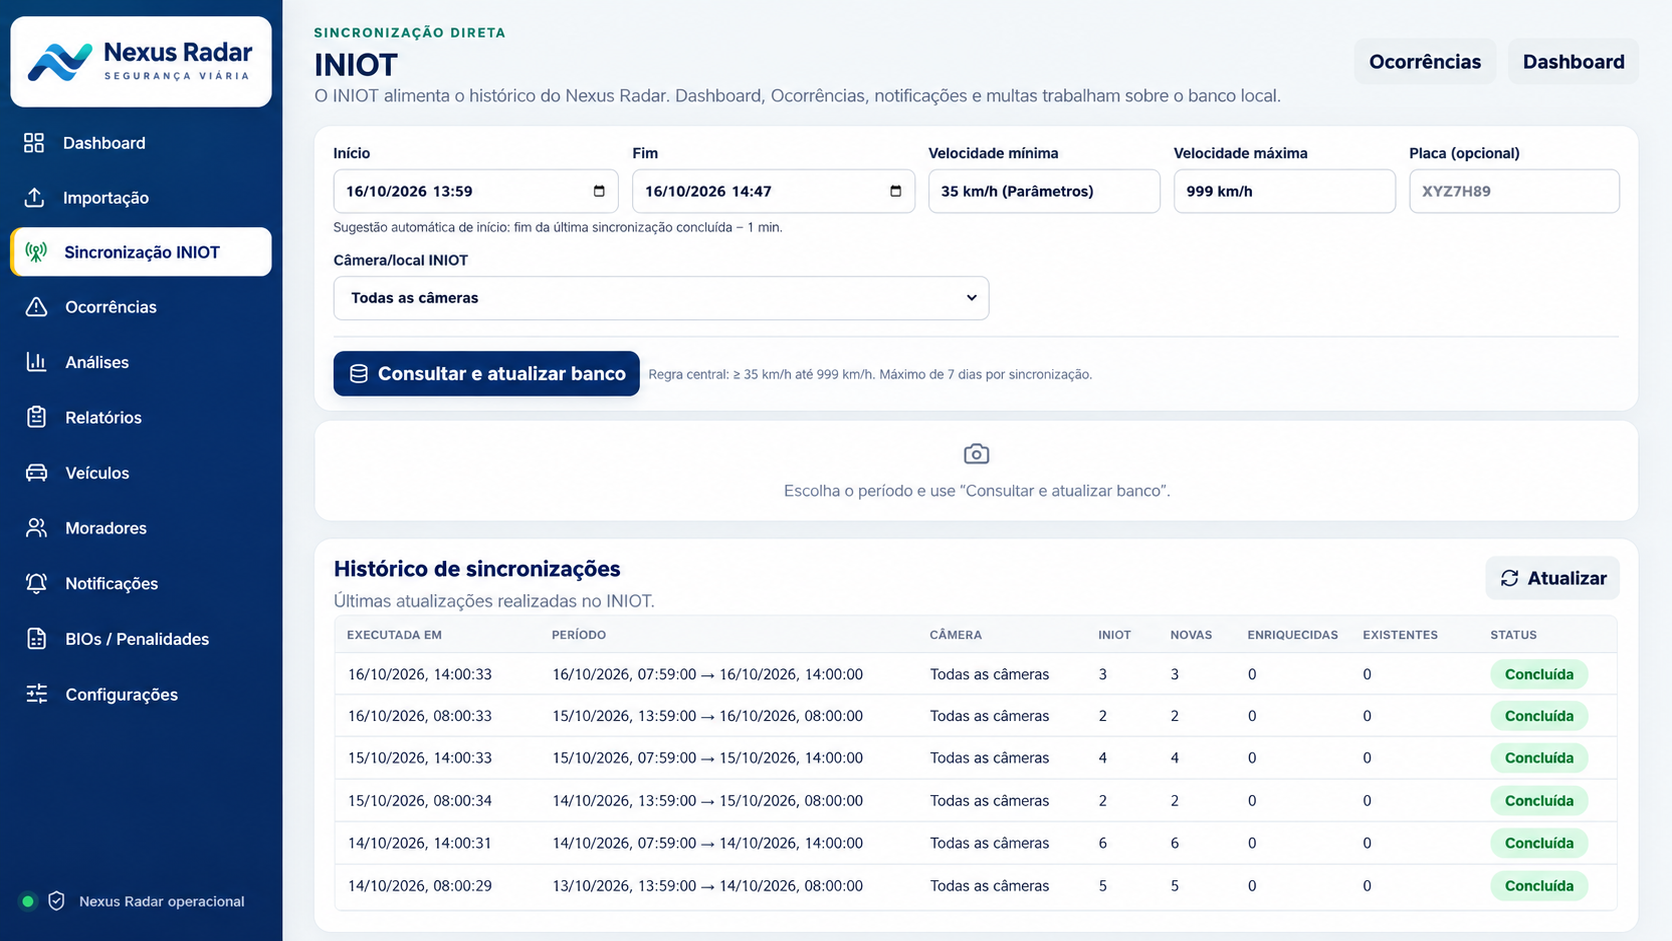Click the Início date text 16/10/2026 13:59
The width and height of the screenshot is (1672, 941).
coord(409,191)
